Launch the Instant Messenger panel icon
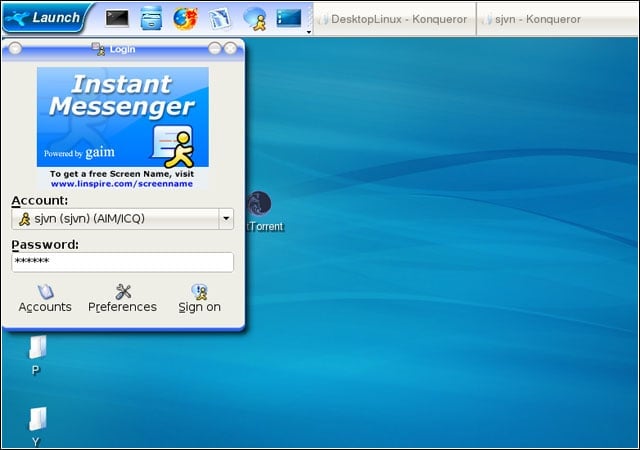Viewport: 640px width, 450px height. coord(255,19)
